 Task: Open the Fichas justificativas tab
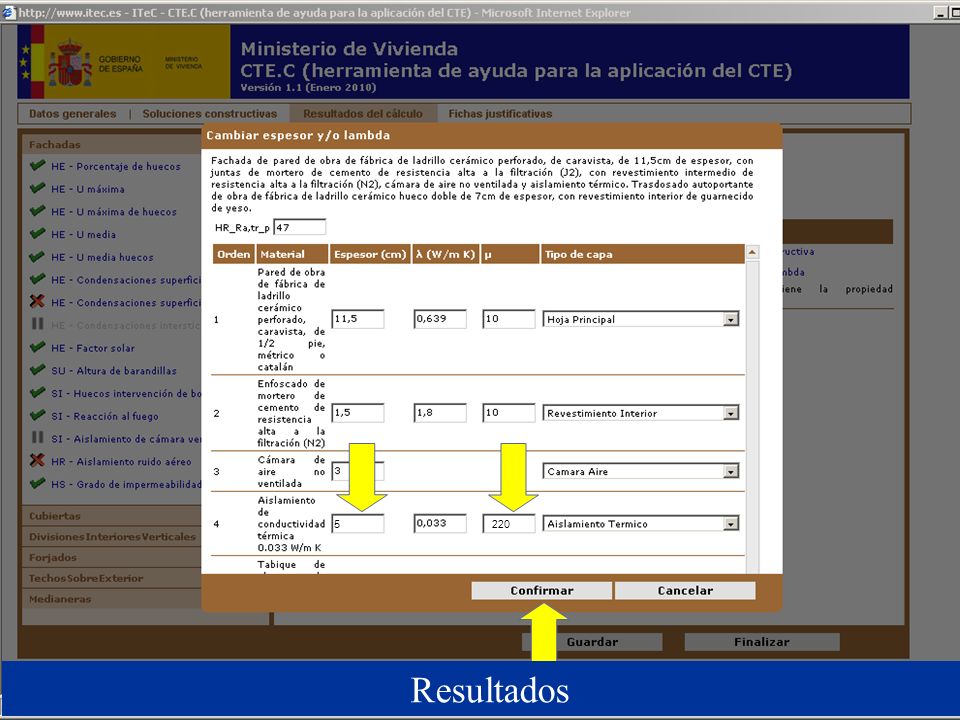pyautogui.click(x=500, y=113)
